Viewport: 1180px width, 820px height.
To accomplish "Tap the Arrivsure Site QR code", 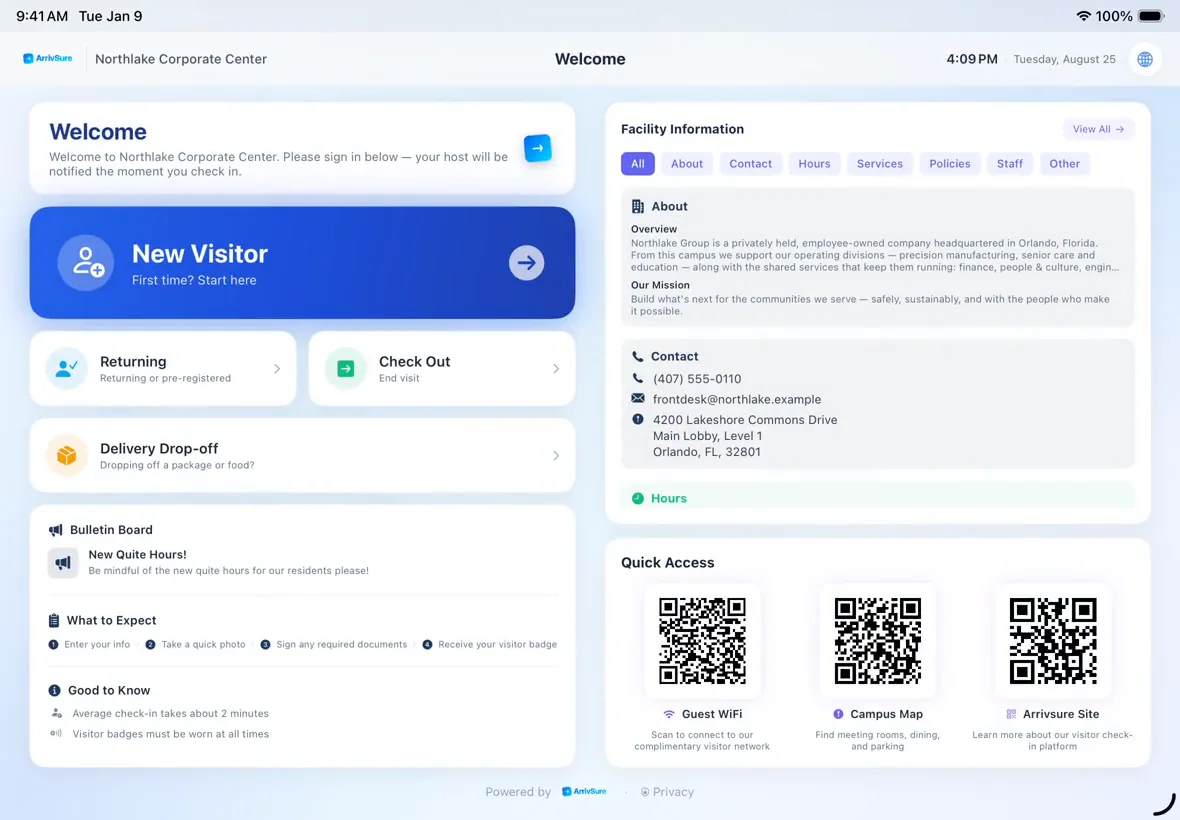I will tap(1053, 641).
